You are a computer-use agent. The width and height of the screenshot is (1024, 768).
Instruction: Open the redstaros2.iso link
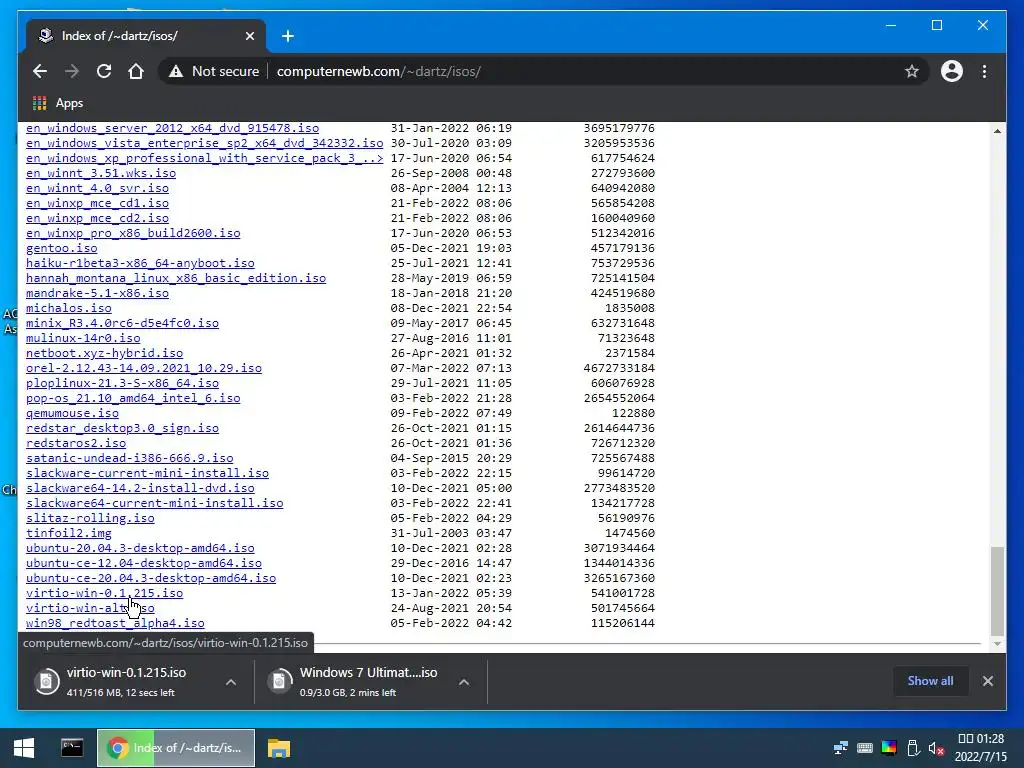point(76,443)
